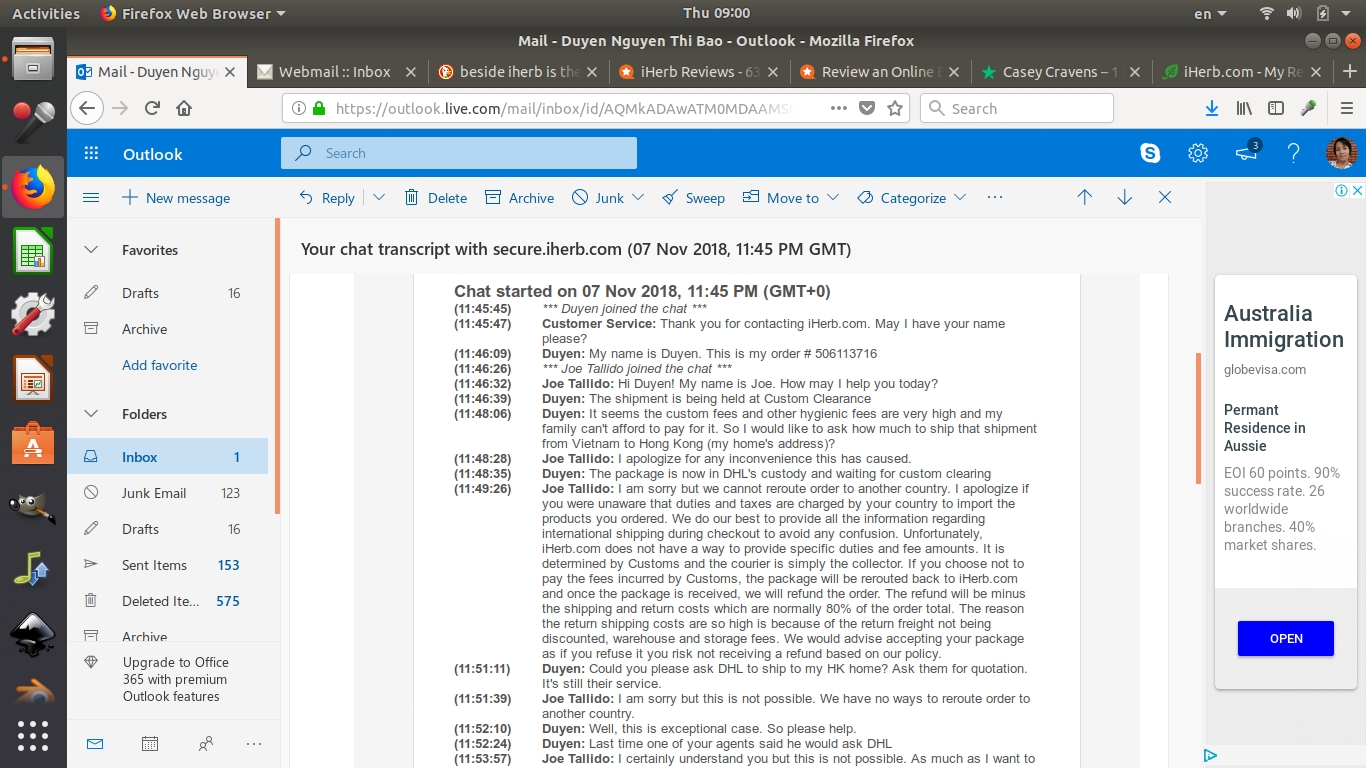Switch to the iHerb Reviews tab
Viewport: 1366px width, 768px height.
point(689,72)
